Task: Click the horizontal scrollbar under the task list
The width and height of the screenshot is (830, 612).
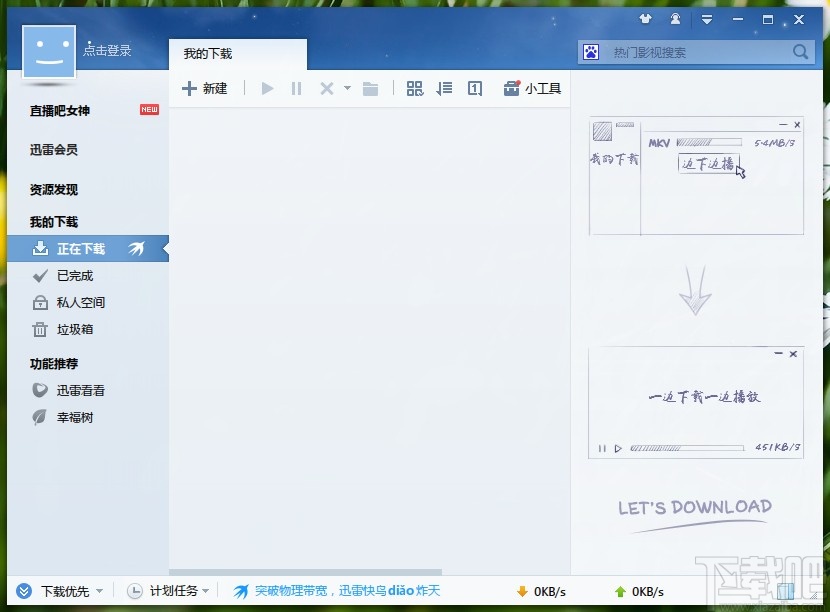Action: pyautogui.click(x=305, y=572)
